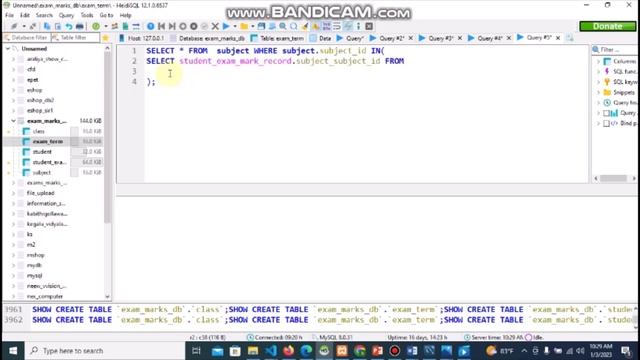
Task: Open Microsoft Edge from taskbar
Action: (x=306, y=351)
